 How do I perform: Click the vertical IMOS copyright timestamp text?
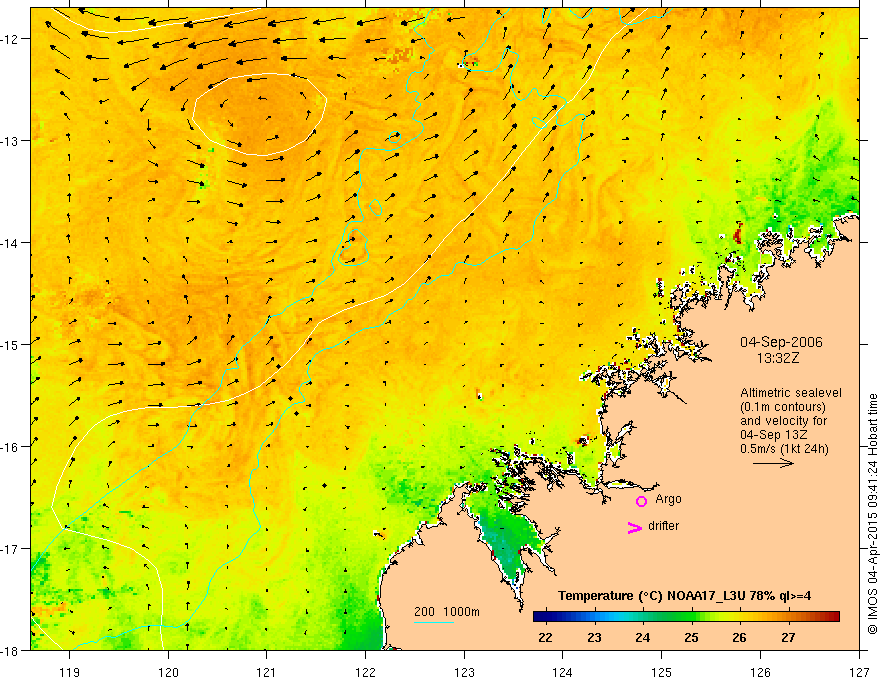click(x=872, y=516)
